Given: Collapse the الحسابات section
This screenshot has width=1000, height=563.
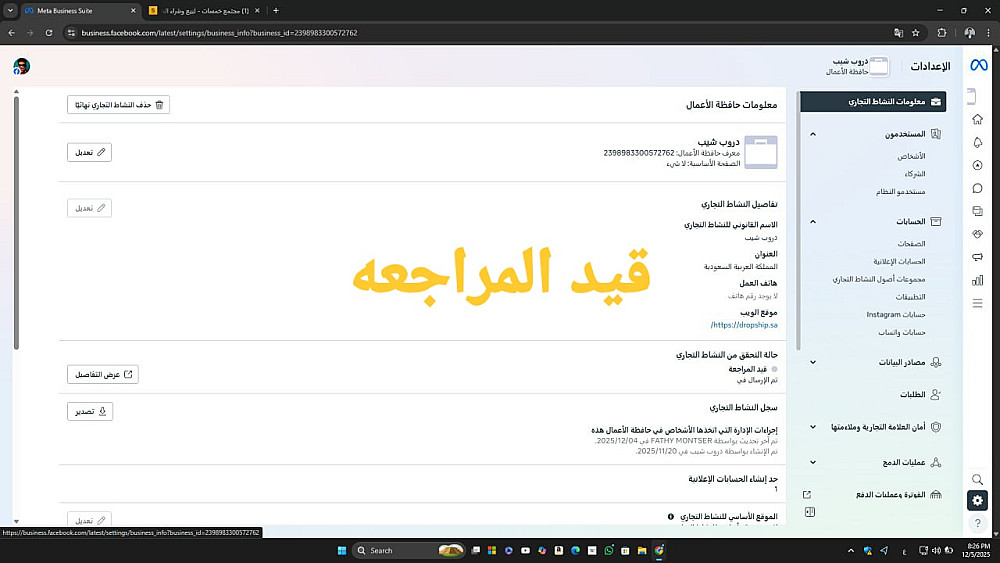Looking at the screenshot, I should pos(812,222).
